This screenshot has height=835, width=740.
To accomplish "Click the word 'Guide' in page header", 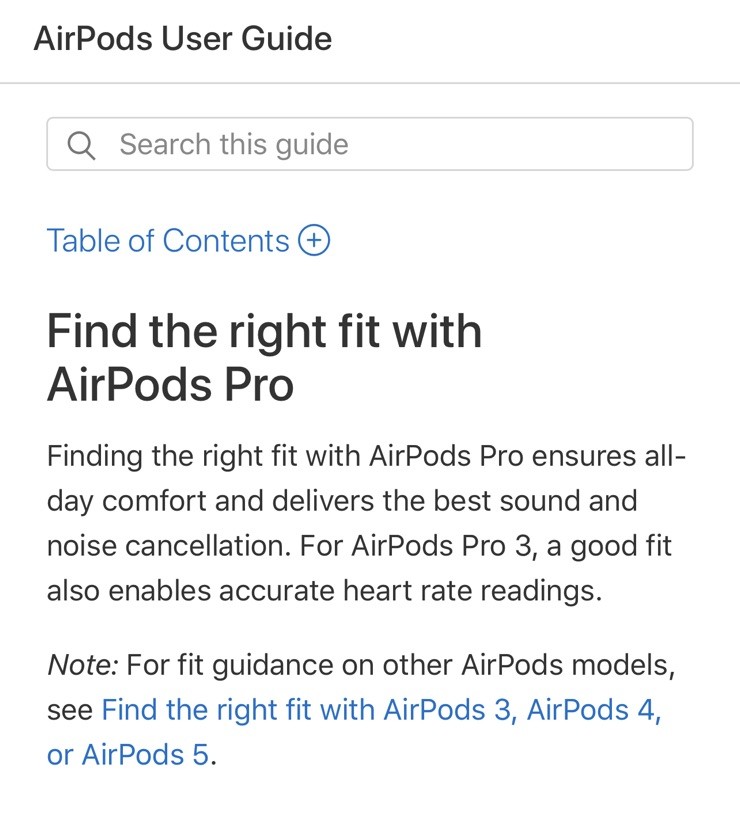I will point(286,39).
